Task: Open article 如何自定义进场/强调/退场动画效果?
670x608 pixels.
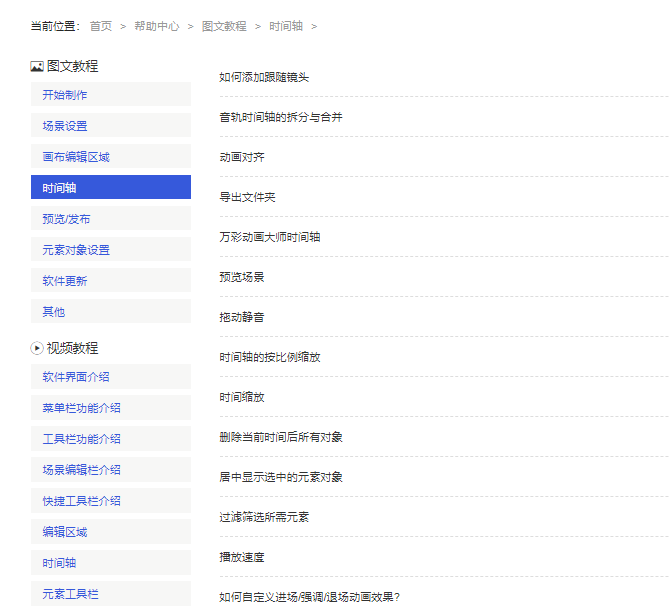Action: 309,597
